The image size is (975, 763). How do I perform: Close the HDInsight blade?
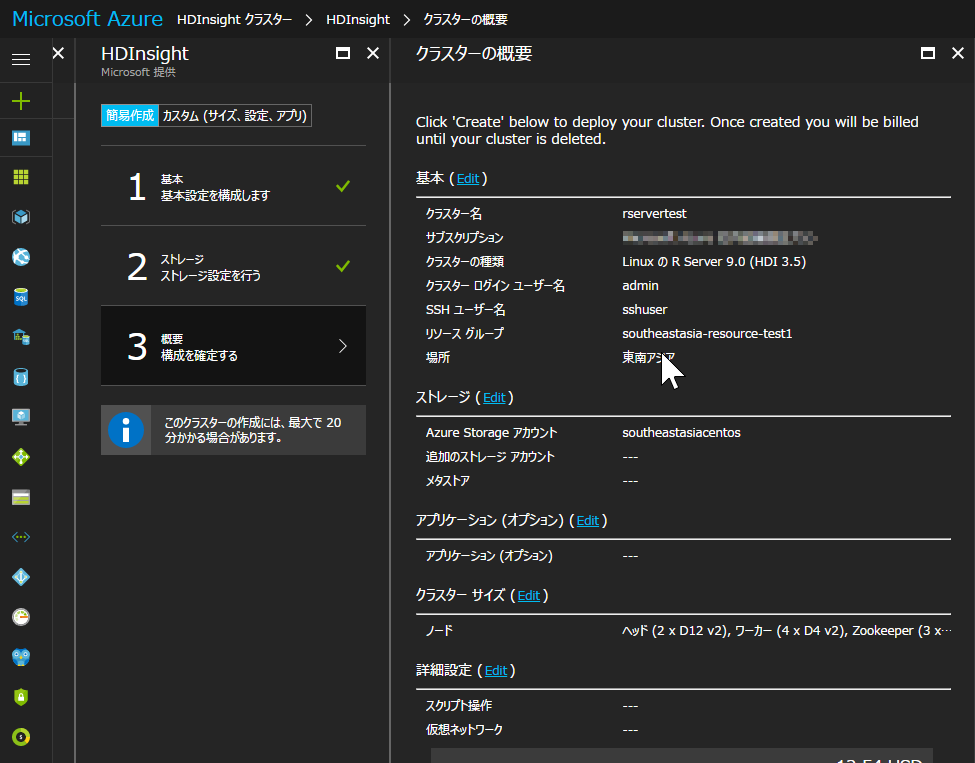373,53
